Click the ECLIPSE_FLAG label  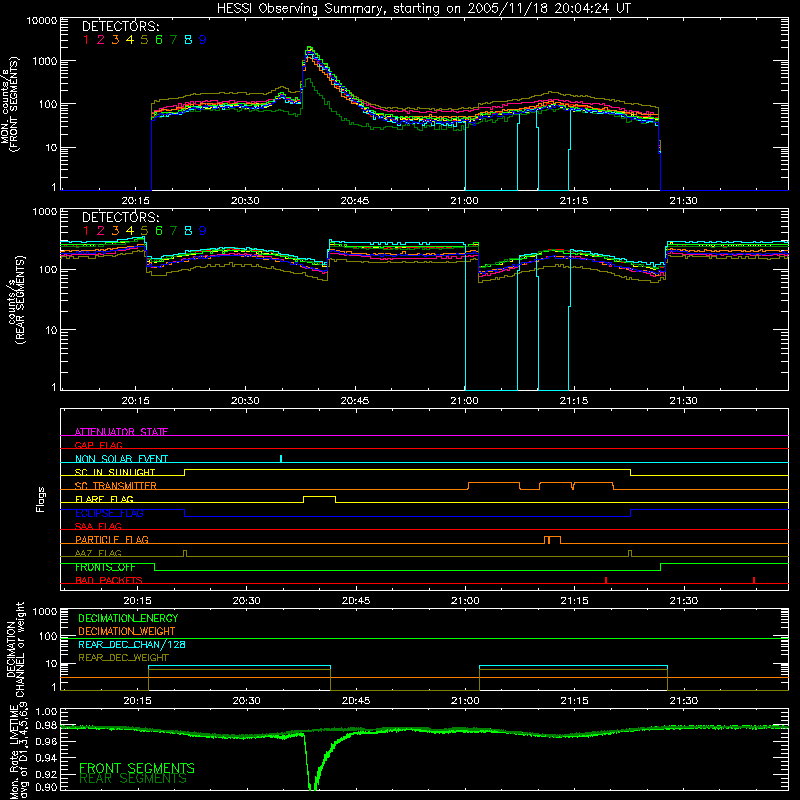coord(109,513)
